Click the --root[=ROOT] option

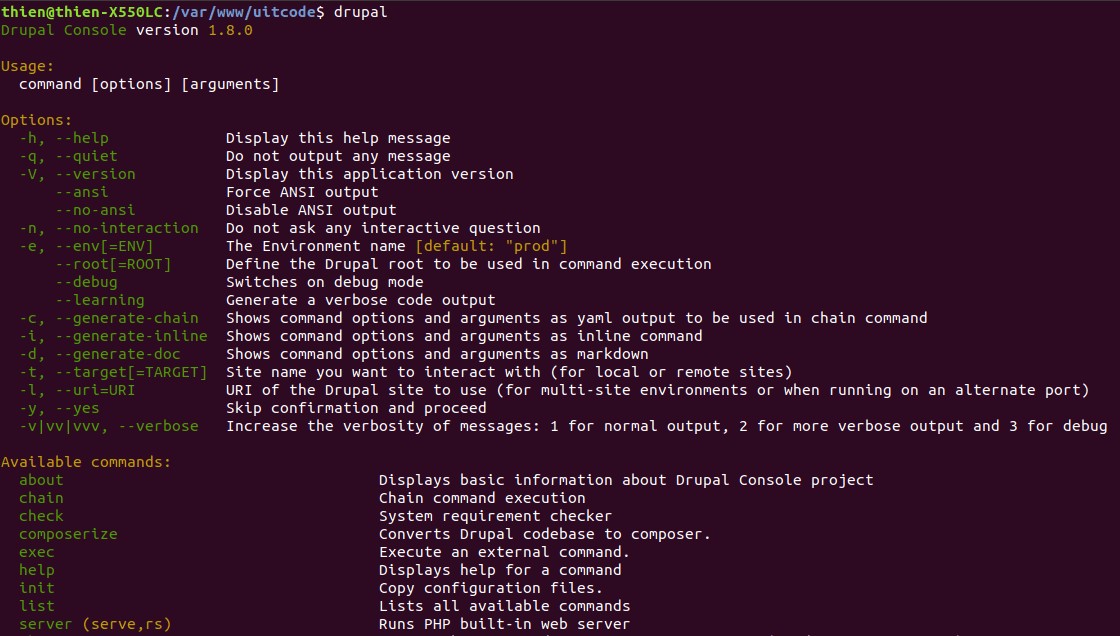pos(114,264)
